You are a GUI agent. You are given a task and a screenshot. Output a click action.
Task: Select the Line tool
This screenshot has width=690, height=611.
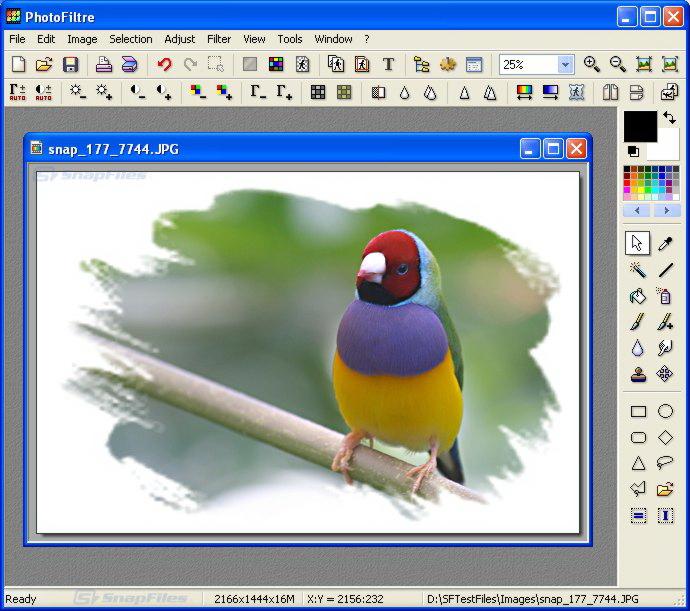665,269
